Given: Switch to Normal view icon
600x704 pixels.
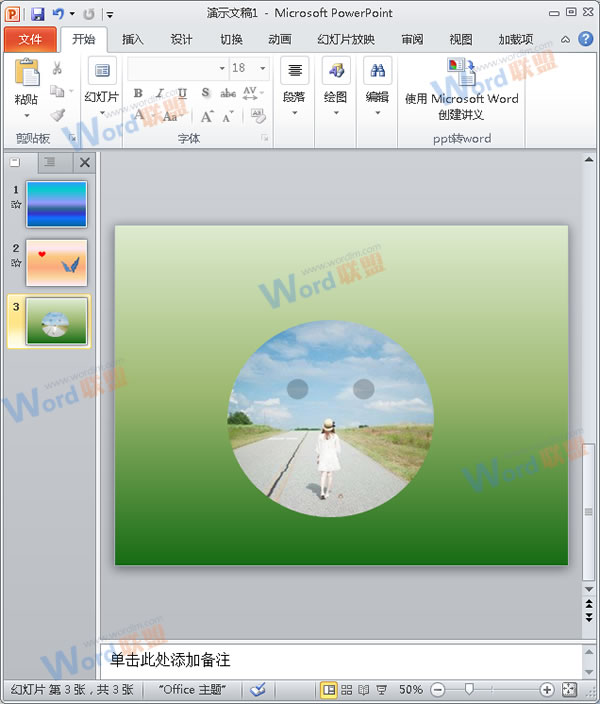Looking at the screenshot, I should 329,690.
